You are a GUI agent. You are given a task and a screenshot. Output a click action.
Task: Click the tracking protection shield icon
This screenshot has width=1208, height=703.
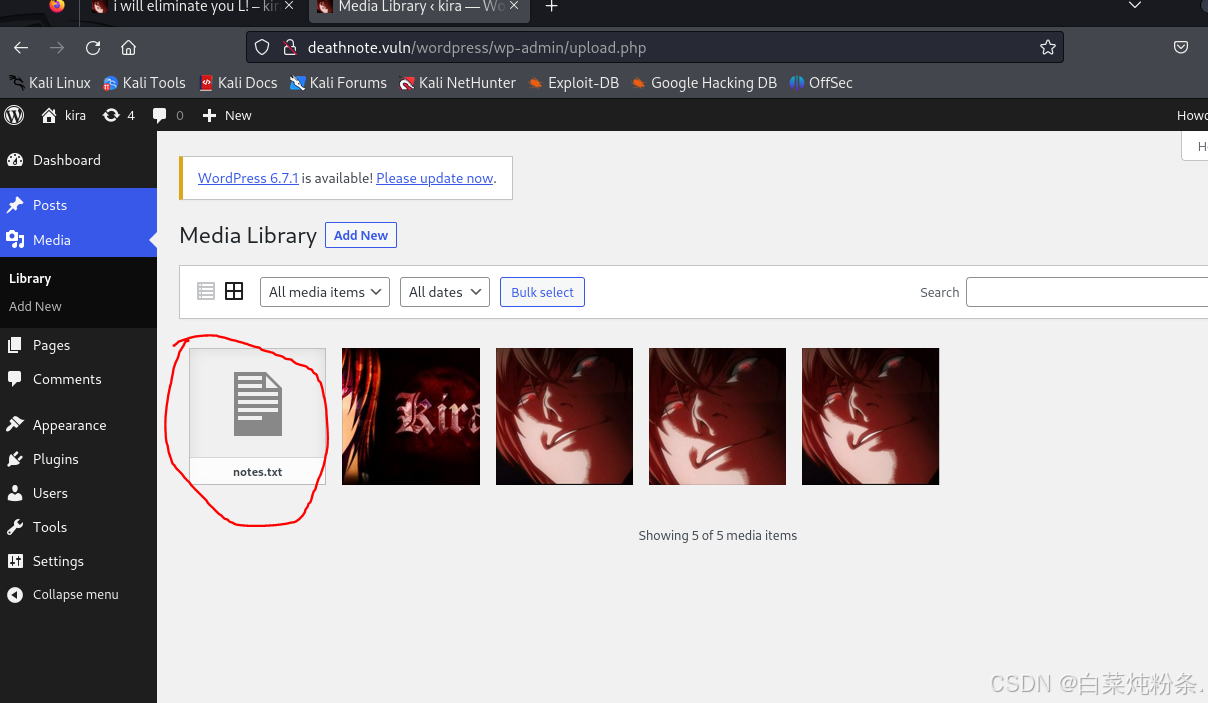[262, 47]
